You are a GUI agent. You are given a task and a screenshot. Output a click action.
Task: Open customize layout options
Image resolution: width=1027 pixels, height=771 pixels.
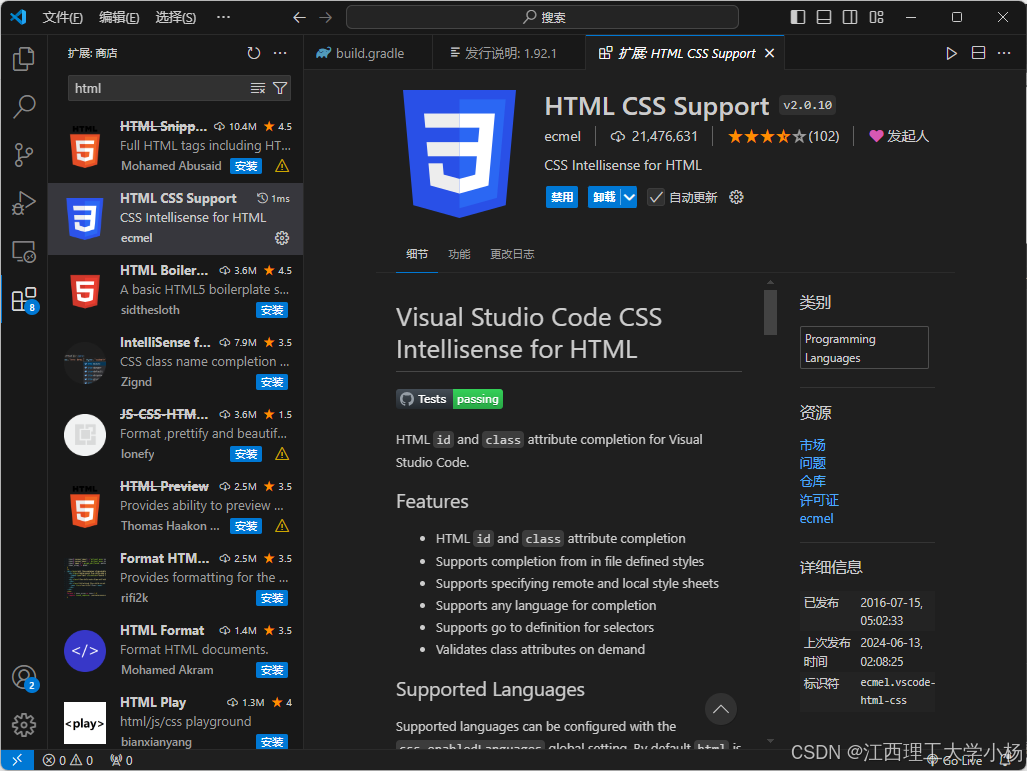[x=876, y=18]
